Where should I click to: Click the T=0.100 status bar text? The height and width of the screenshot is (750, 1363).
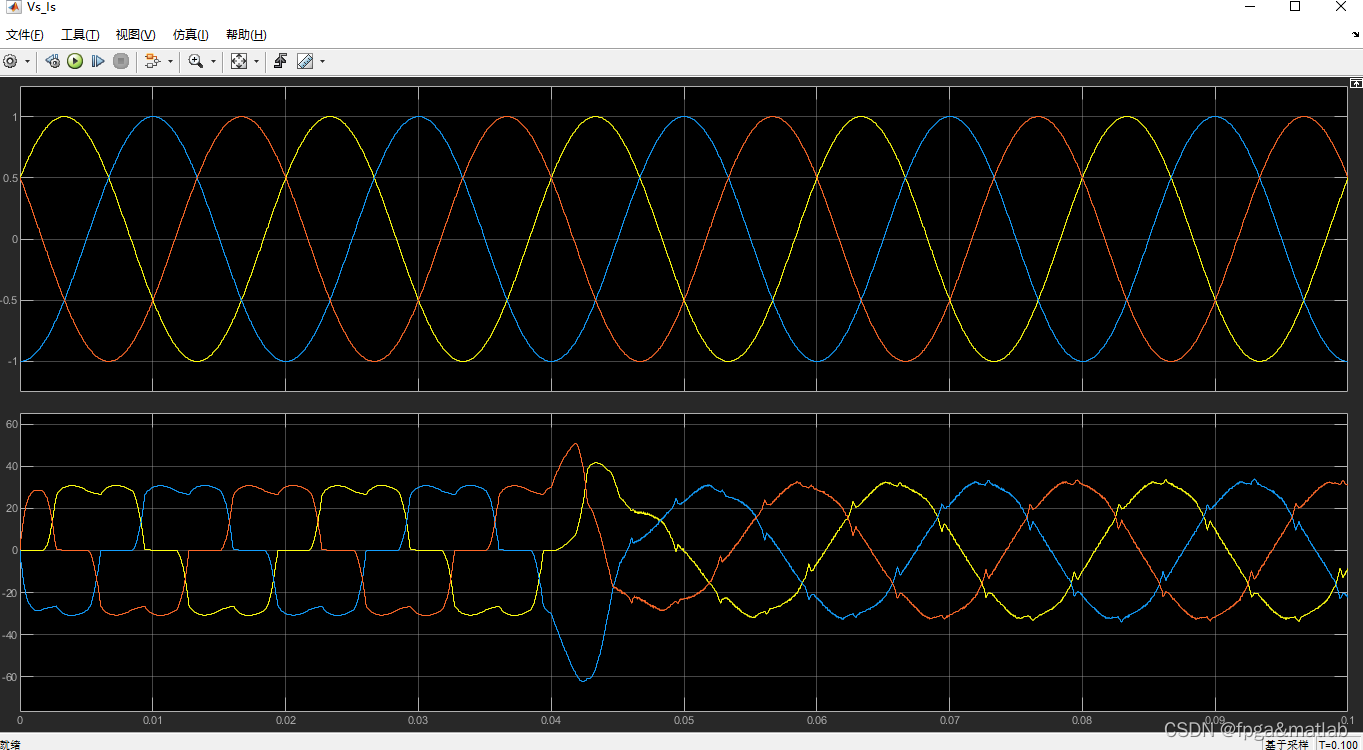[x=1338, y=744]
